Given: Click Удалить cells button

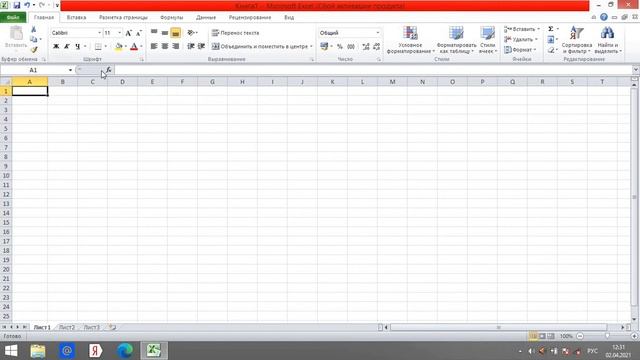Looking at the screenshot, I should (x=521, y=39).
